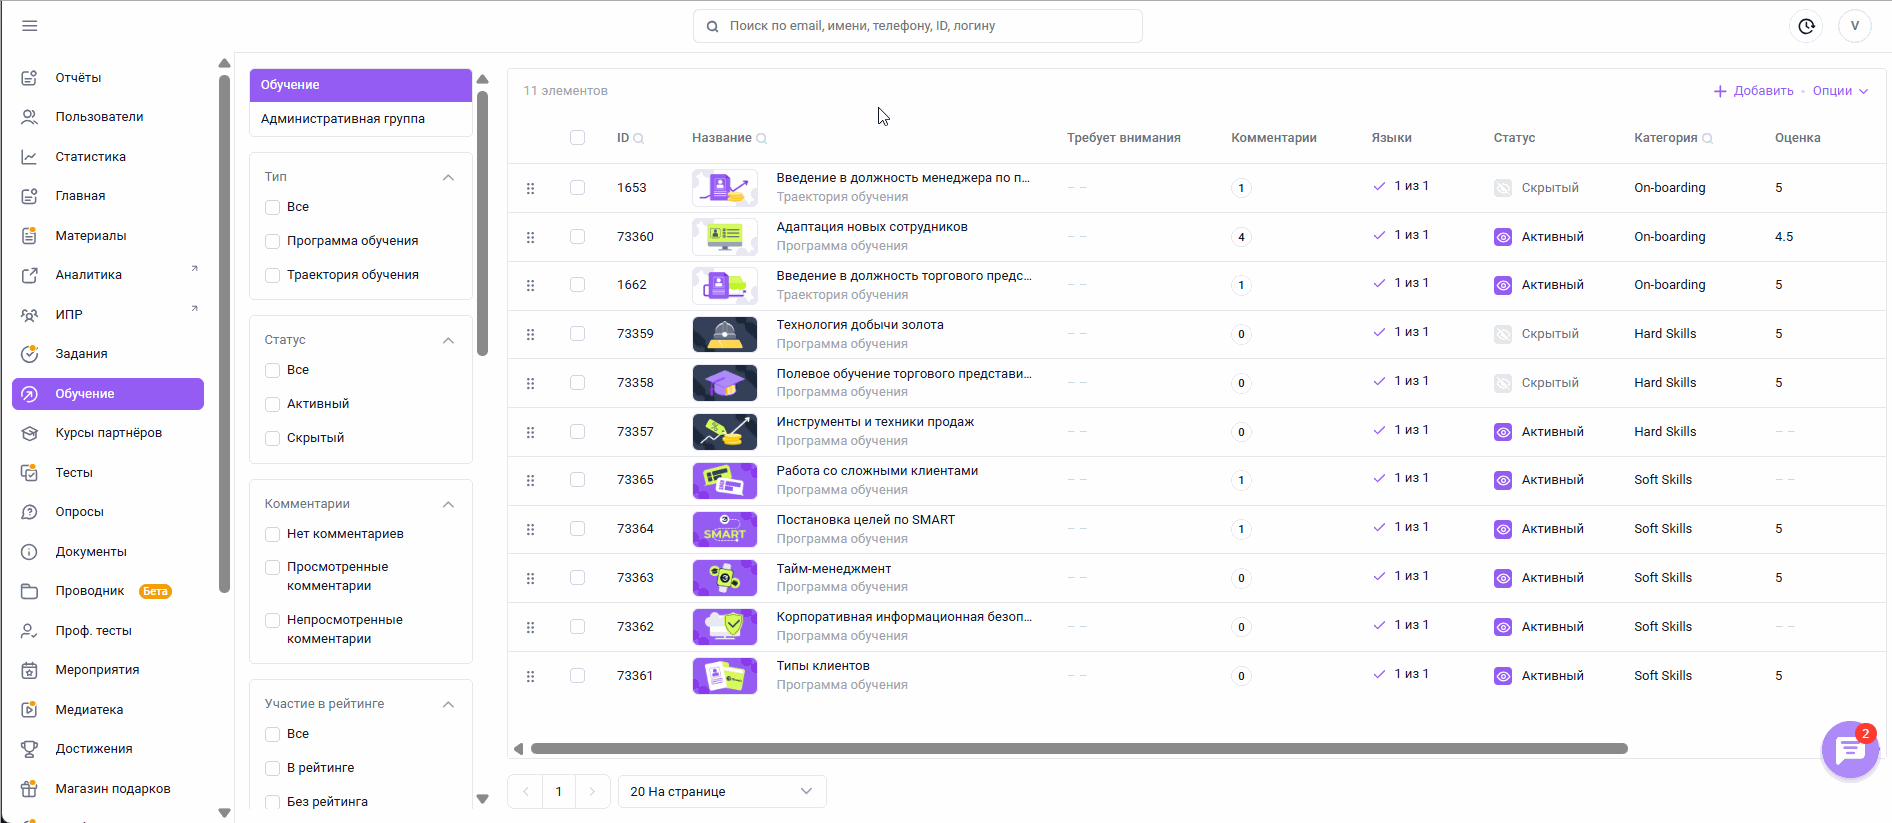Expand the Опции dropdown

1840,91
